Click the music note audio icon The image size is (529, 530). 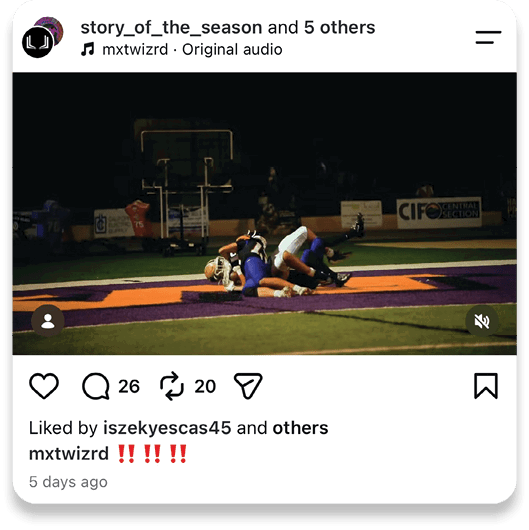(x=88, y=49)
